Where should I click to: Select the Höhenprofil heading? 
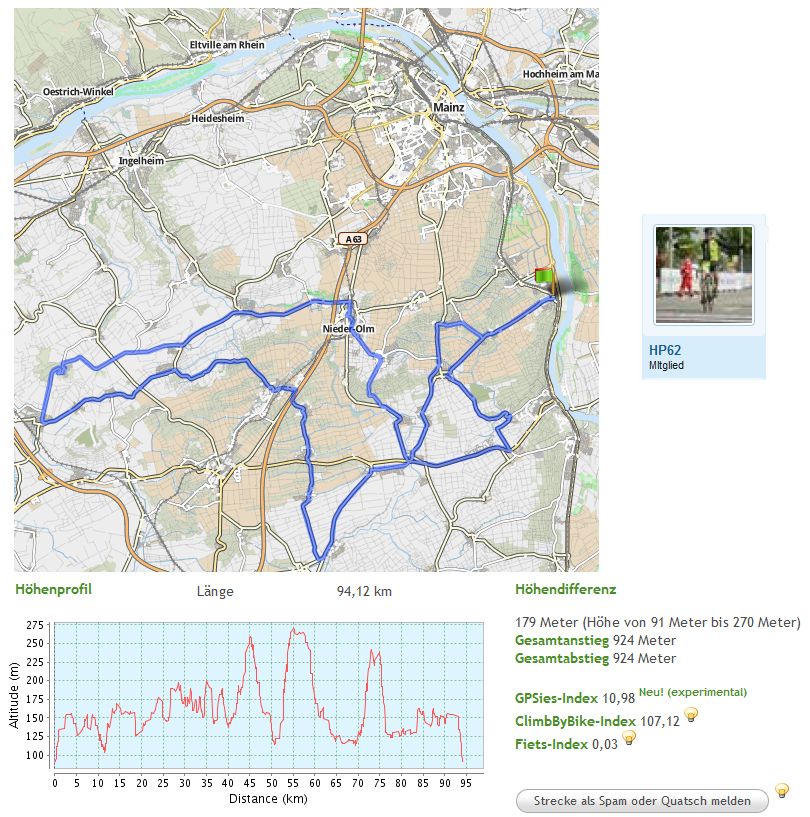[53, 589]
